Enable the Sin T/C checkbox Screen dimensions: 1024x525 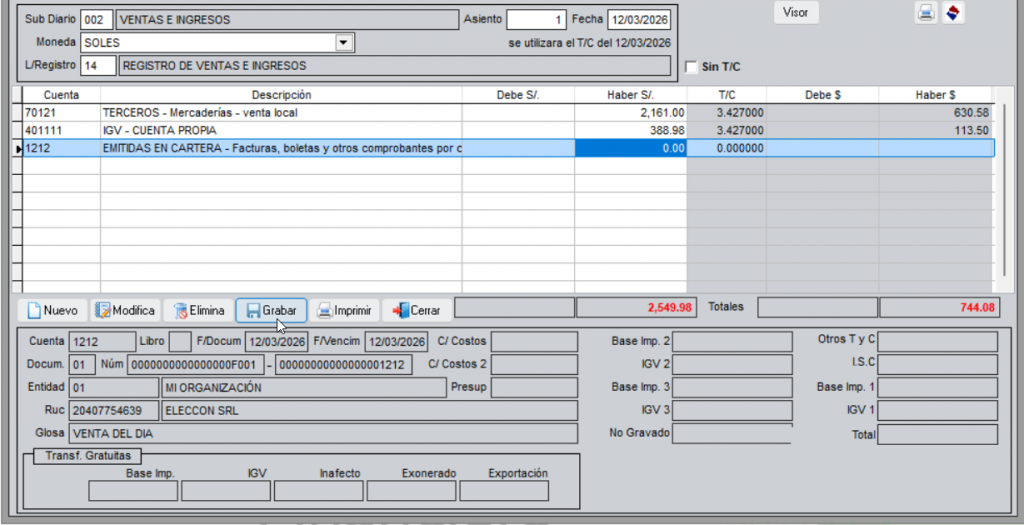[691, 67]
